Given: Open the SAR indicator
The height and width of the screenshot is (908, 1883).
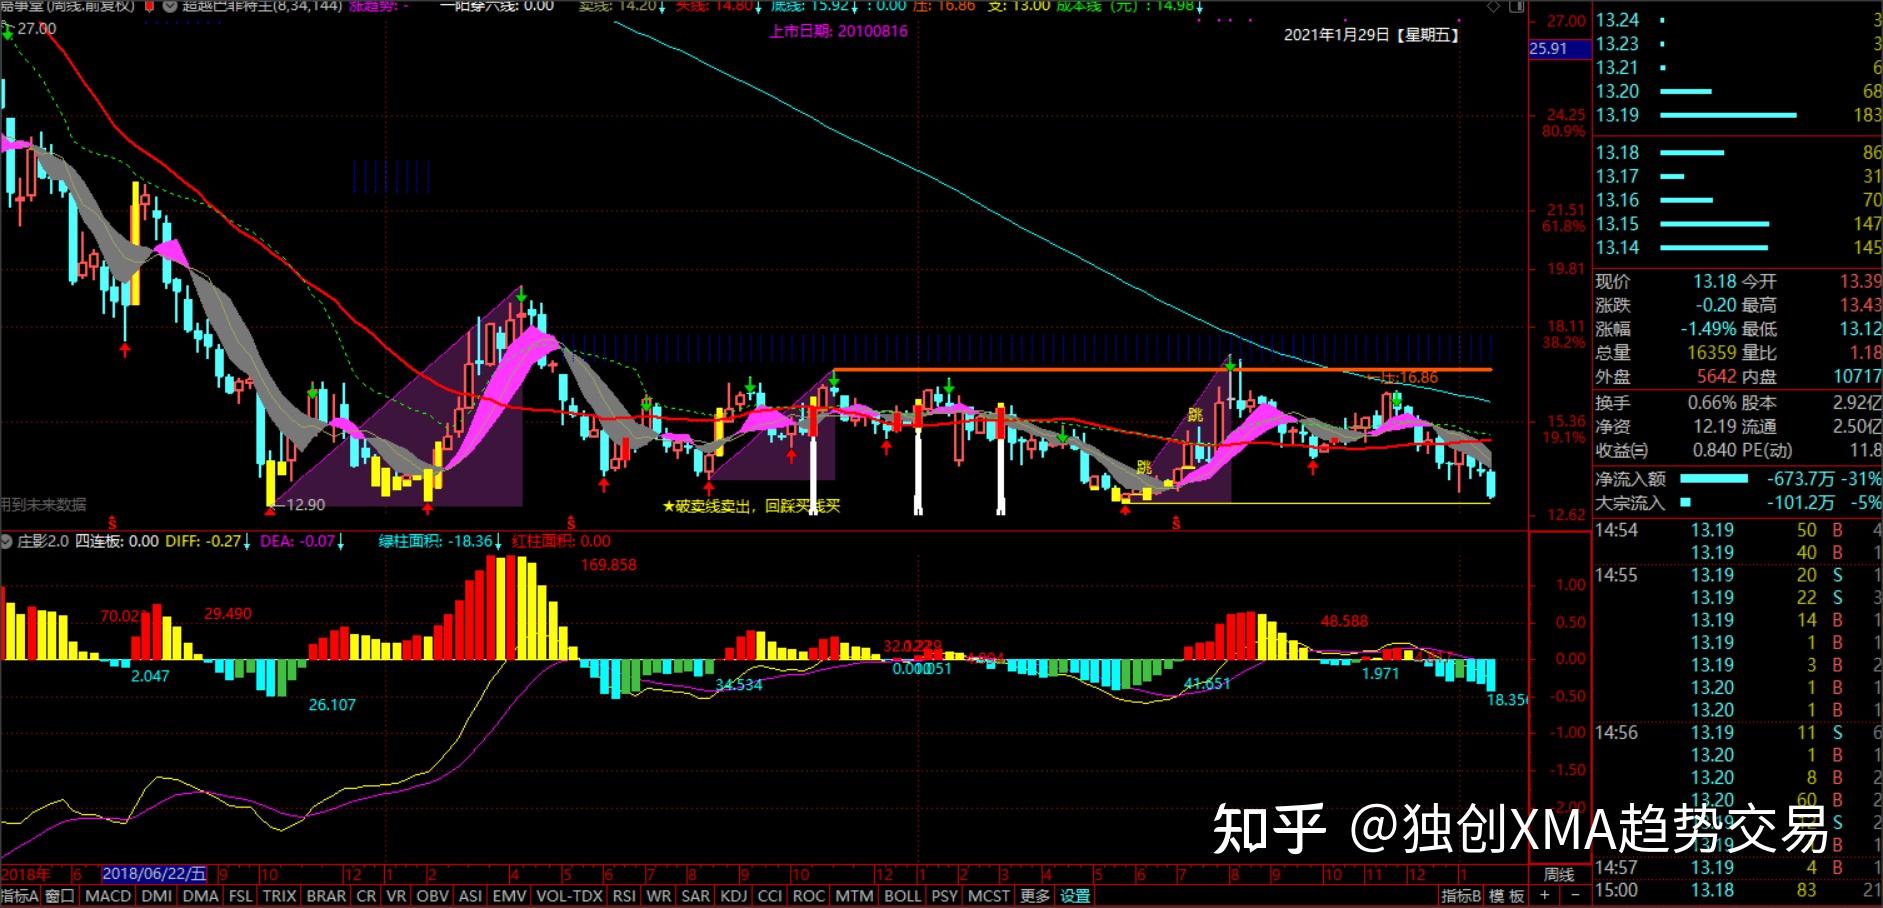Looking at the screenshot, I should point(695,896).
